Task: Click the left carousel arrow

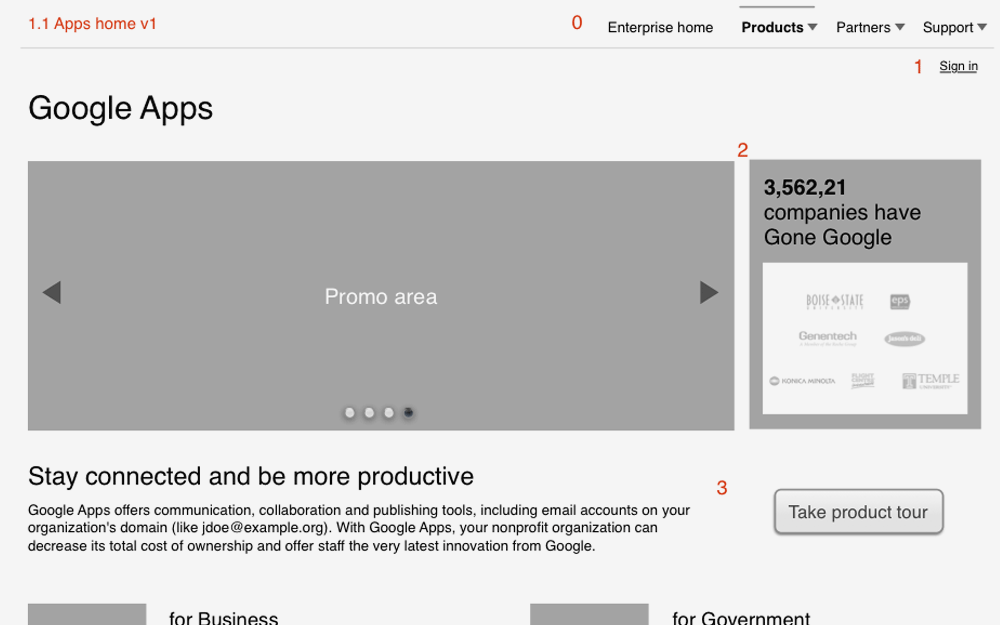Action: click(x=52, y=292)
